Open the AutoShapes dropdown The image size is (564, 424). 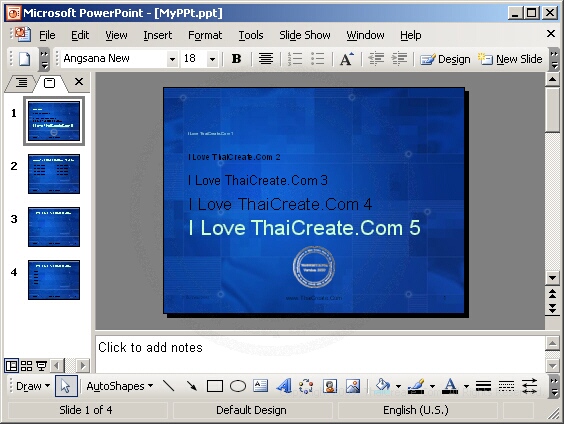(x=120, y=386)
